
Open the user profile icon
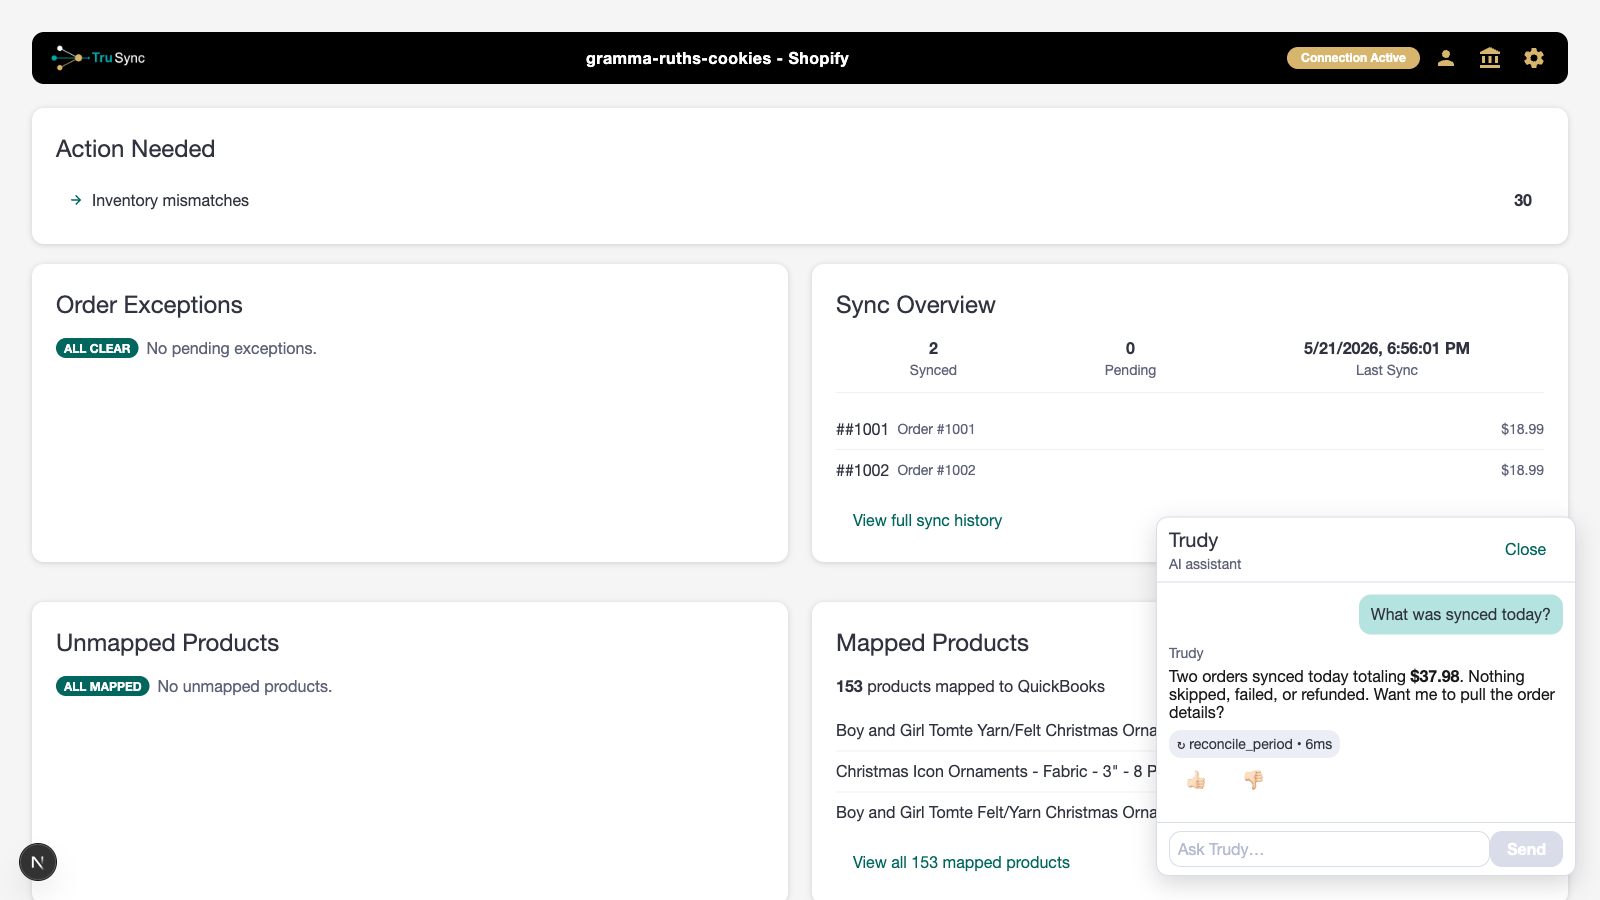1446,58
